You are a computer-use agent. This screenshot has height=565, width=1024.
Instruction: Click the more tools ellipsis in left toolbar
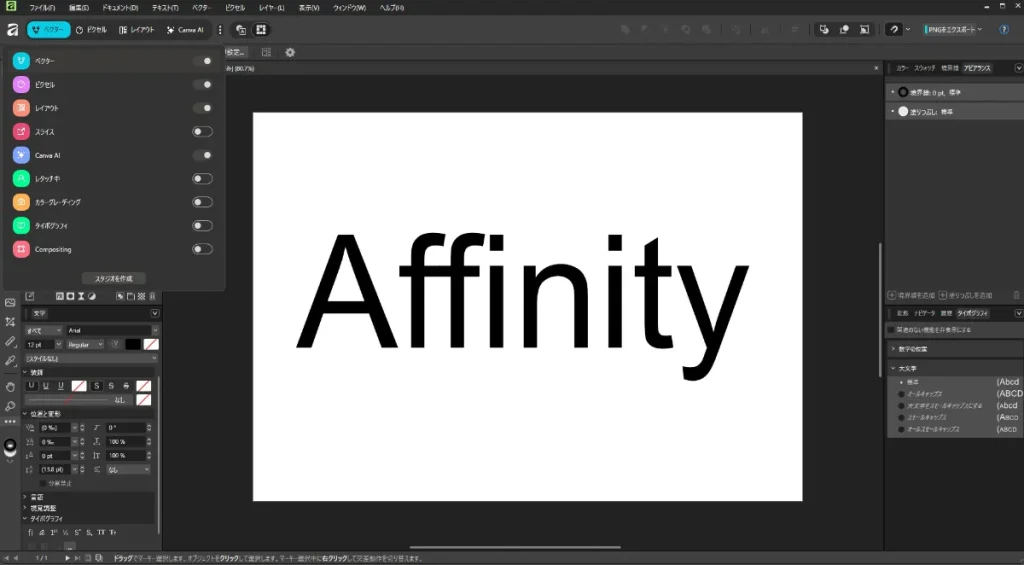pos(10,422)
